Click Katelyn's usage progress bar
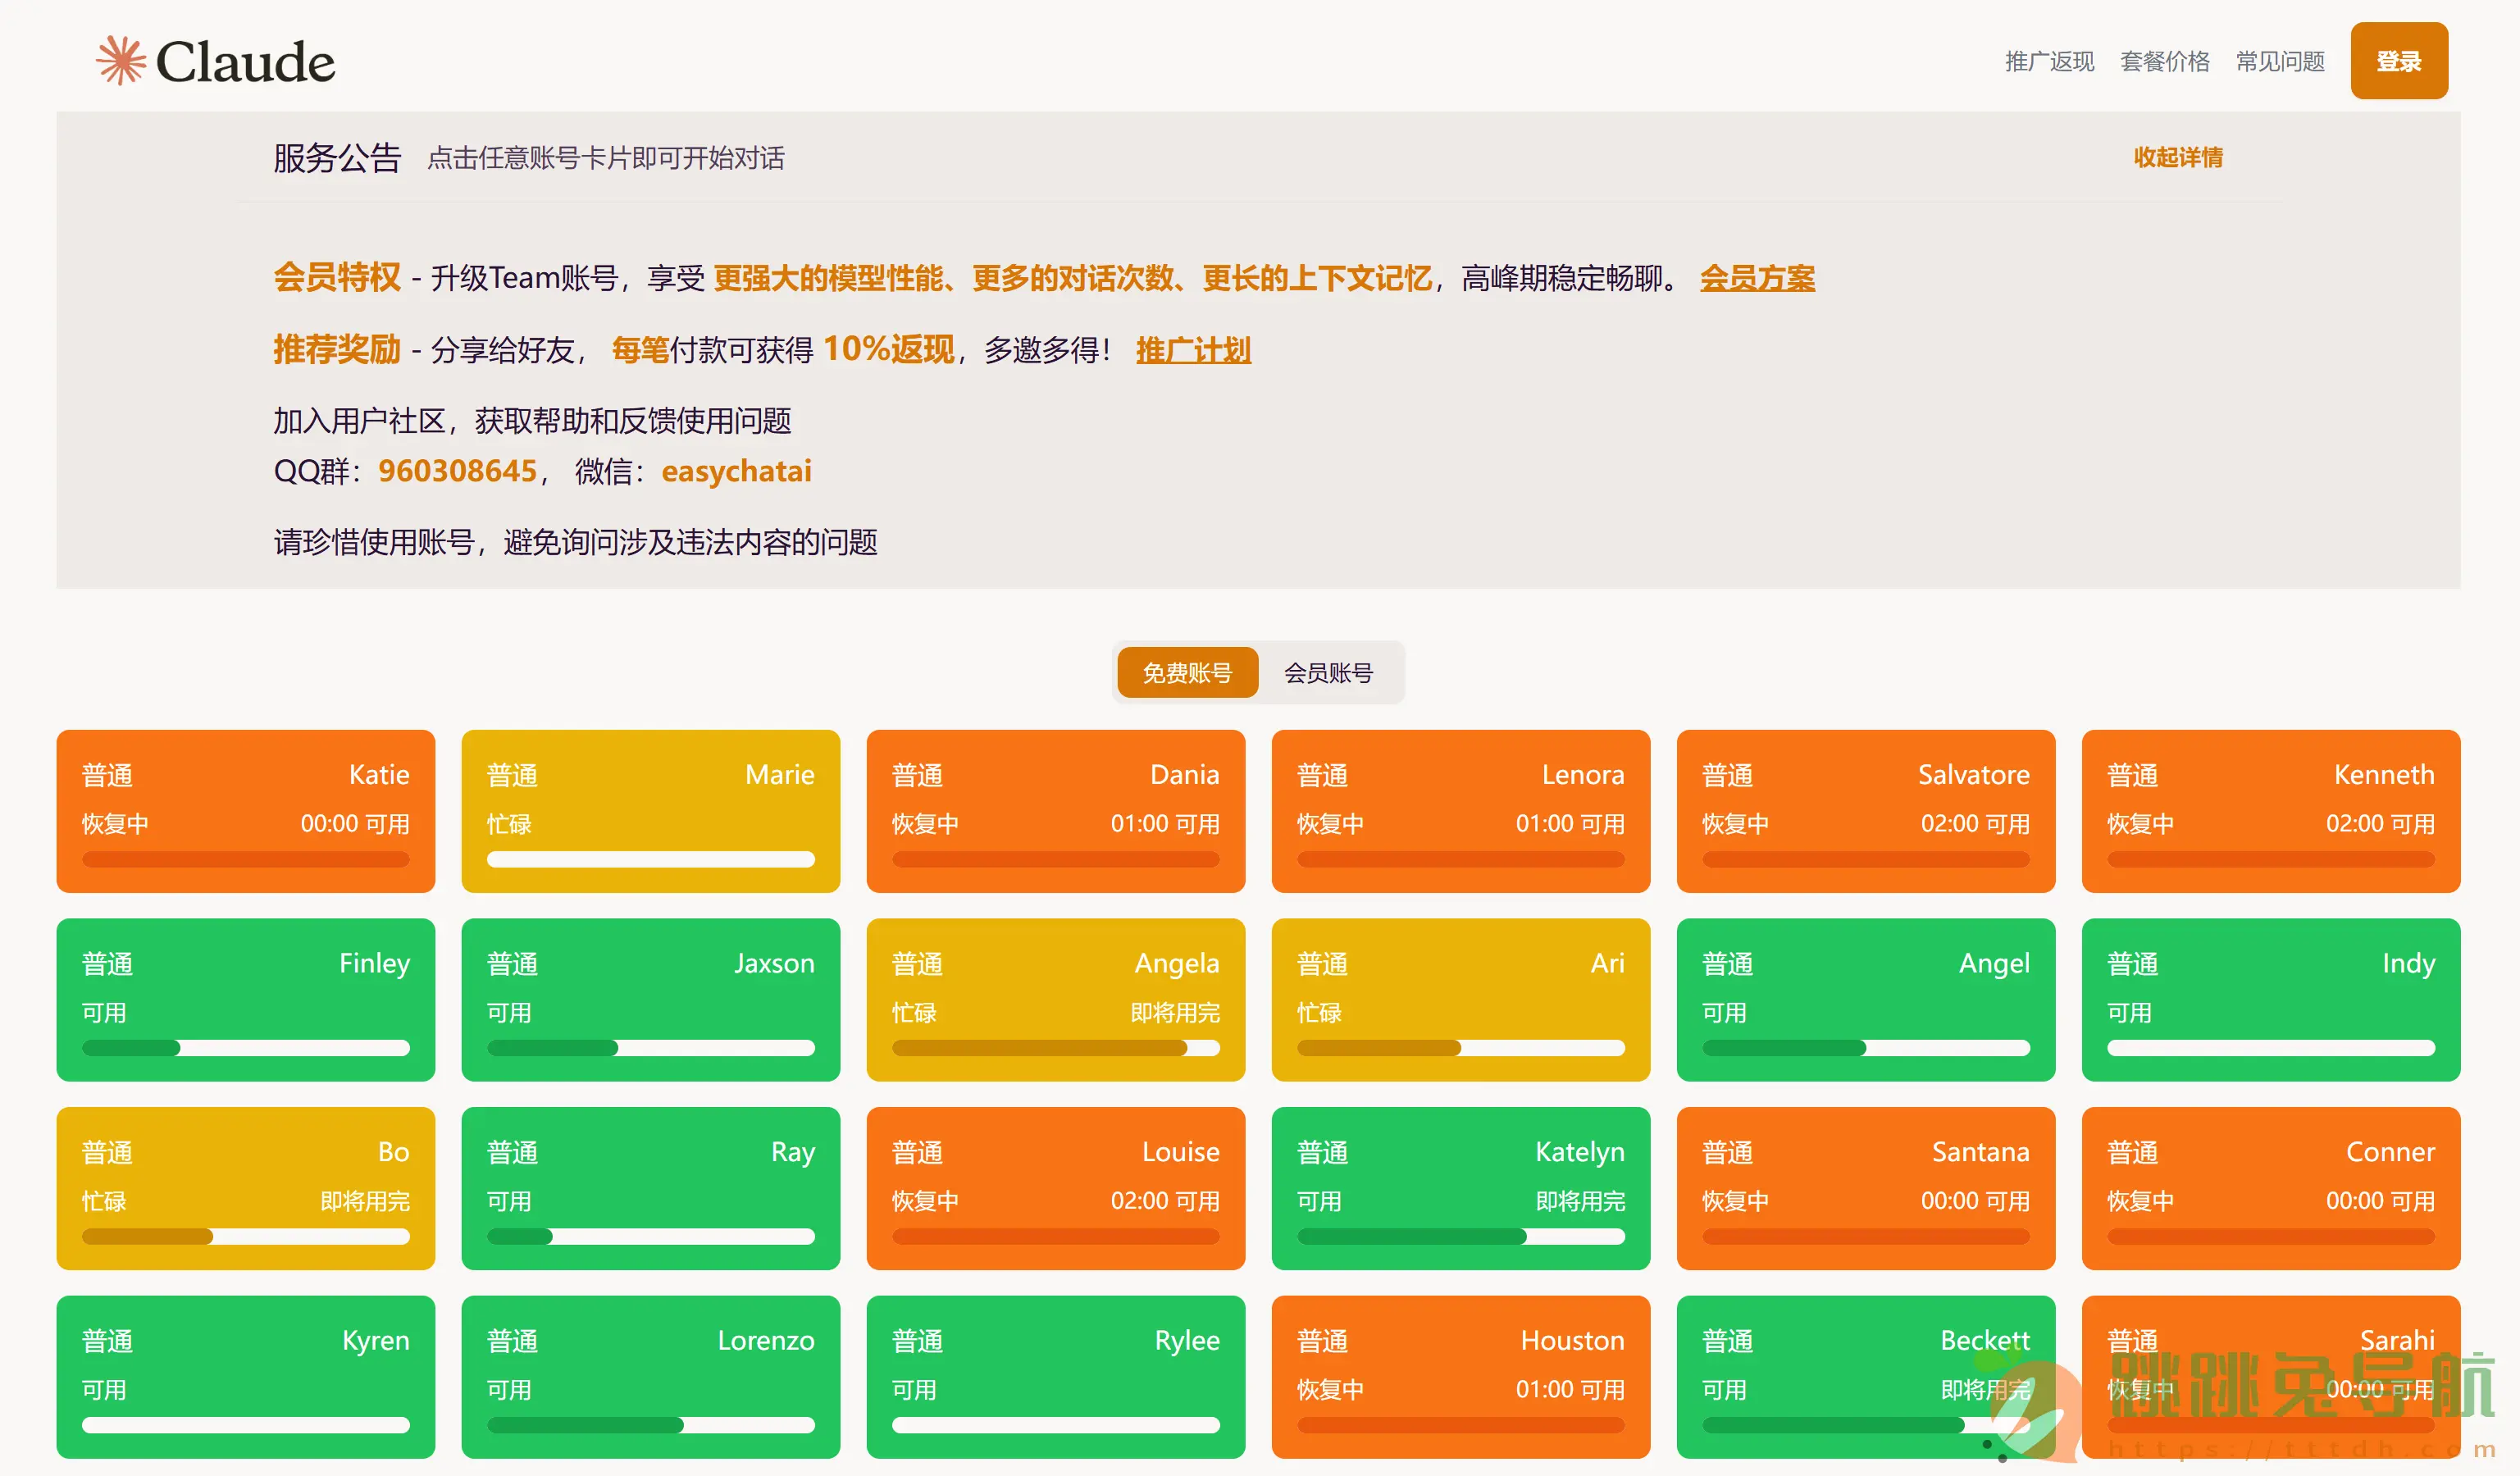 point(1461,1238)
